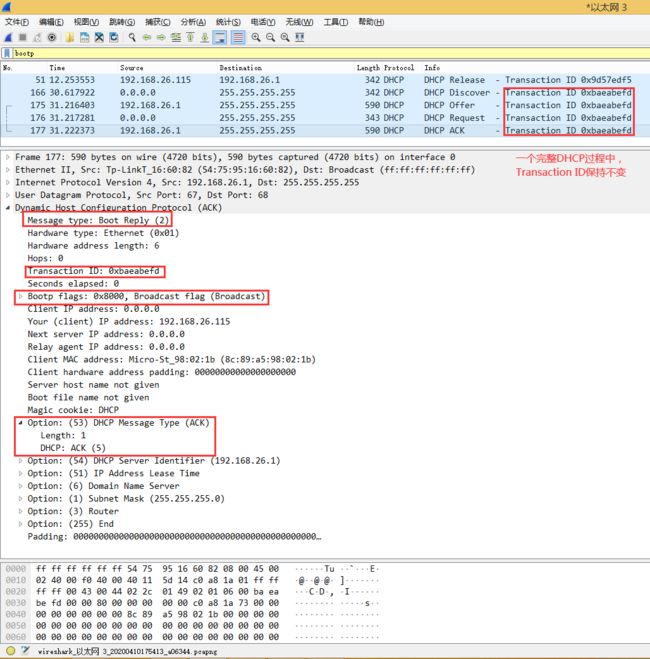Screen dimensions: 650x659
Task: Reload the capture file
Action: [114, 37]
